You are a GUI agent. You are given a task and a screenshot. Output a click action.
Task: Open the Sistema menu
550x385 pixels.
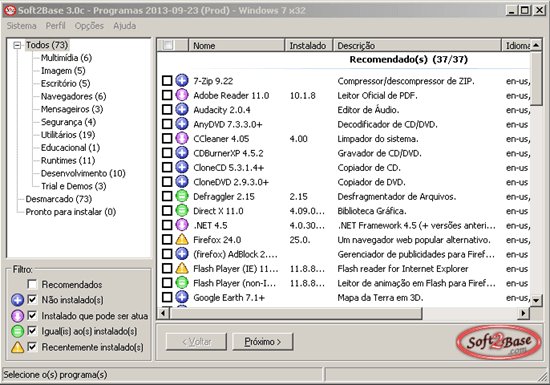click(x=21, y=26)
